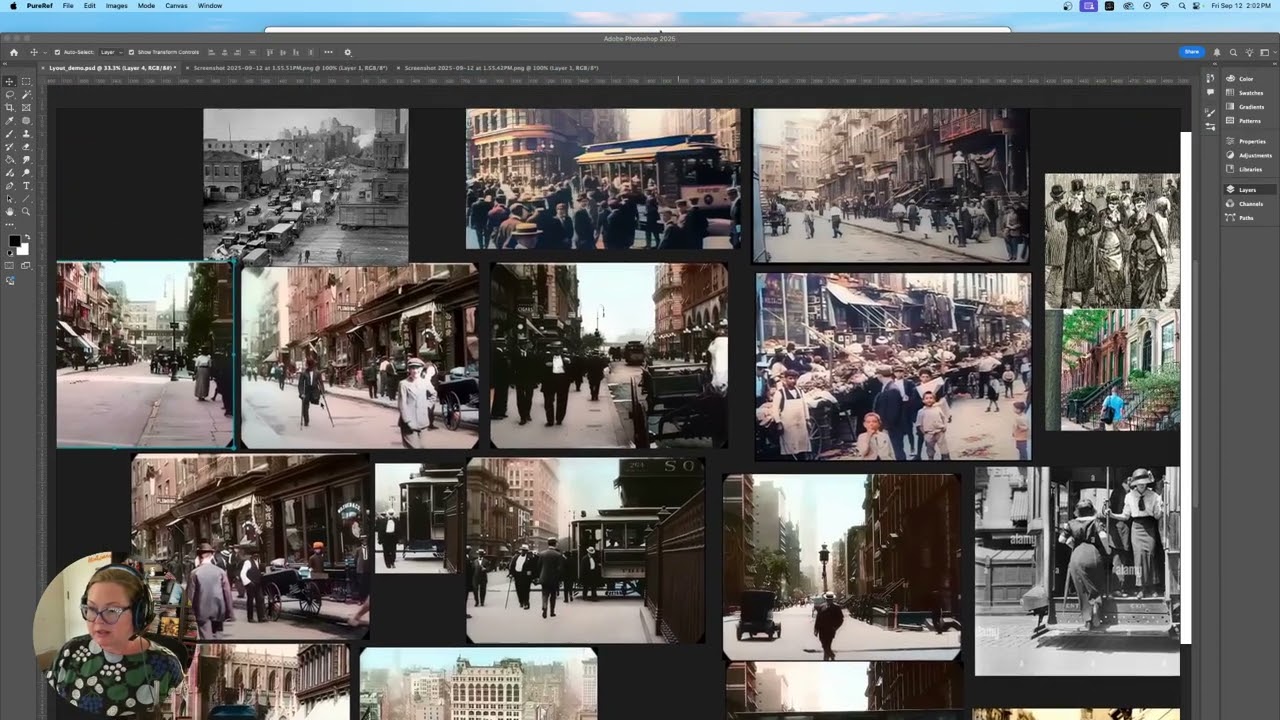Select the Line tool
The image size is (1280, 720).
(x=26, y=198)
